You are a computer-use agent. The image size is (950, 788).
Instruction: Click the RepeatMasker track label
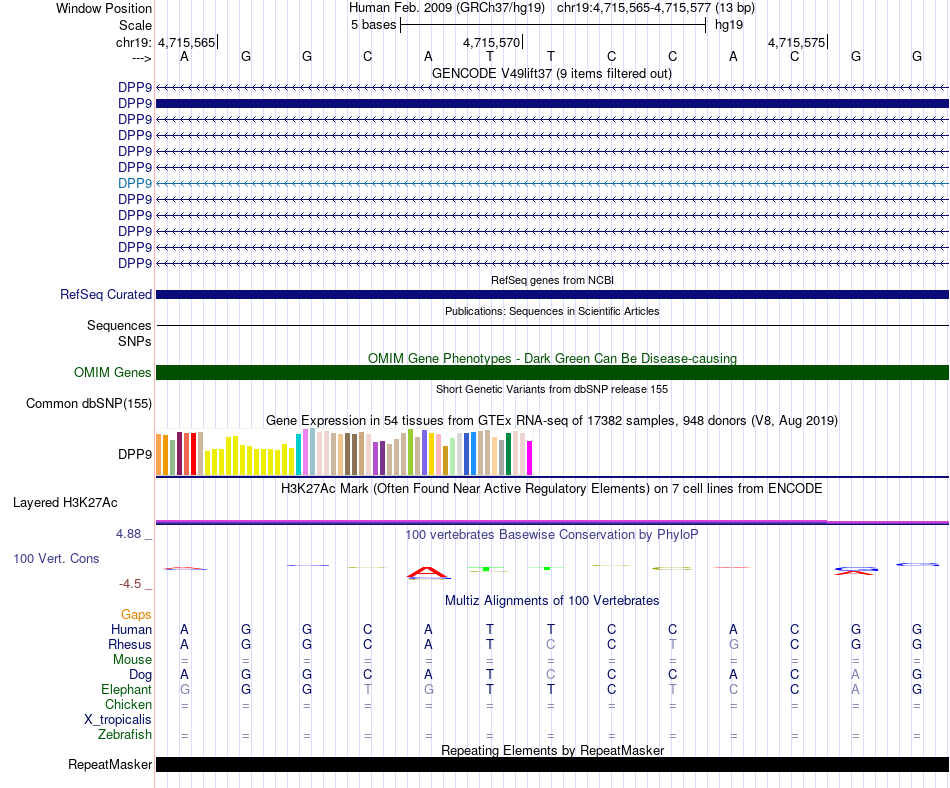[x=110, y=764]
